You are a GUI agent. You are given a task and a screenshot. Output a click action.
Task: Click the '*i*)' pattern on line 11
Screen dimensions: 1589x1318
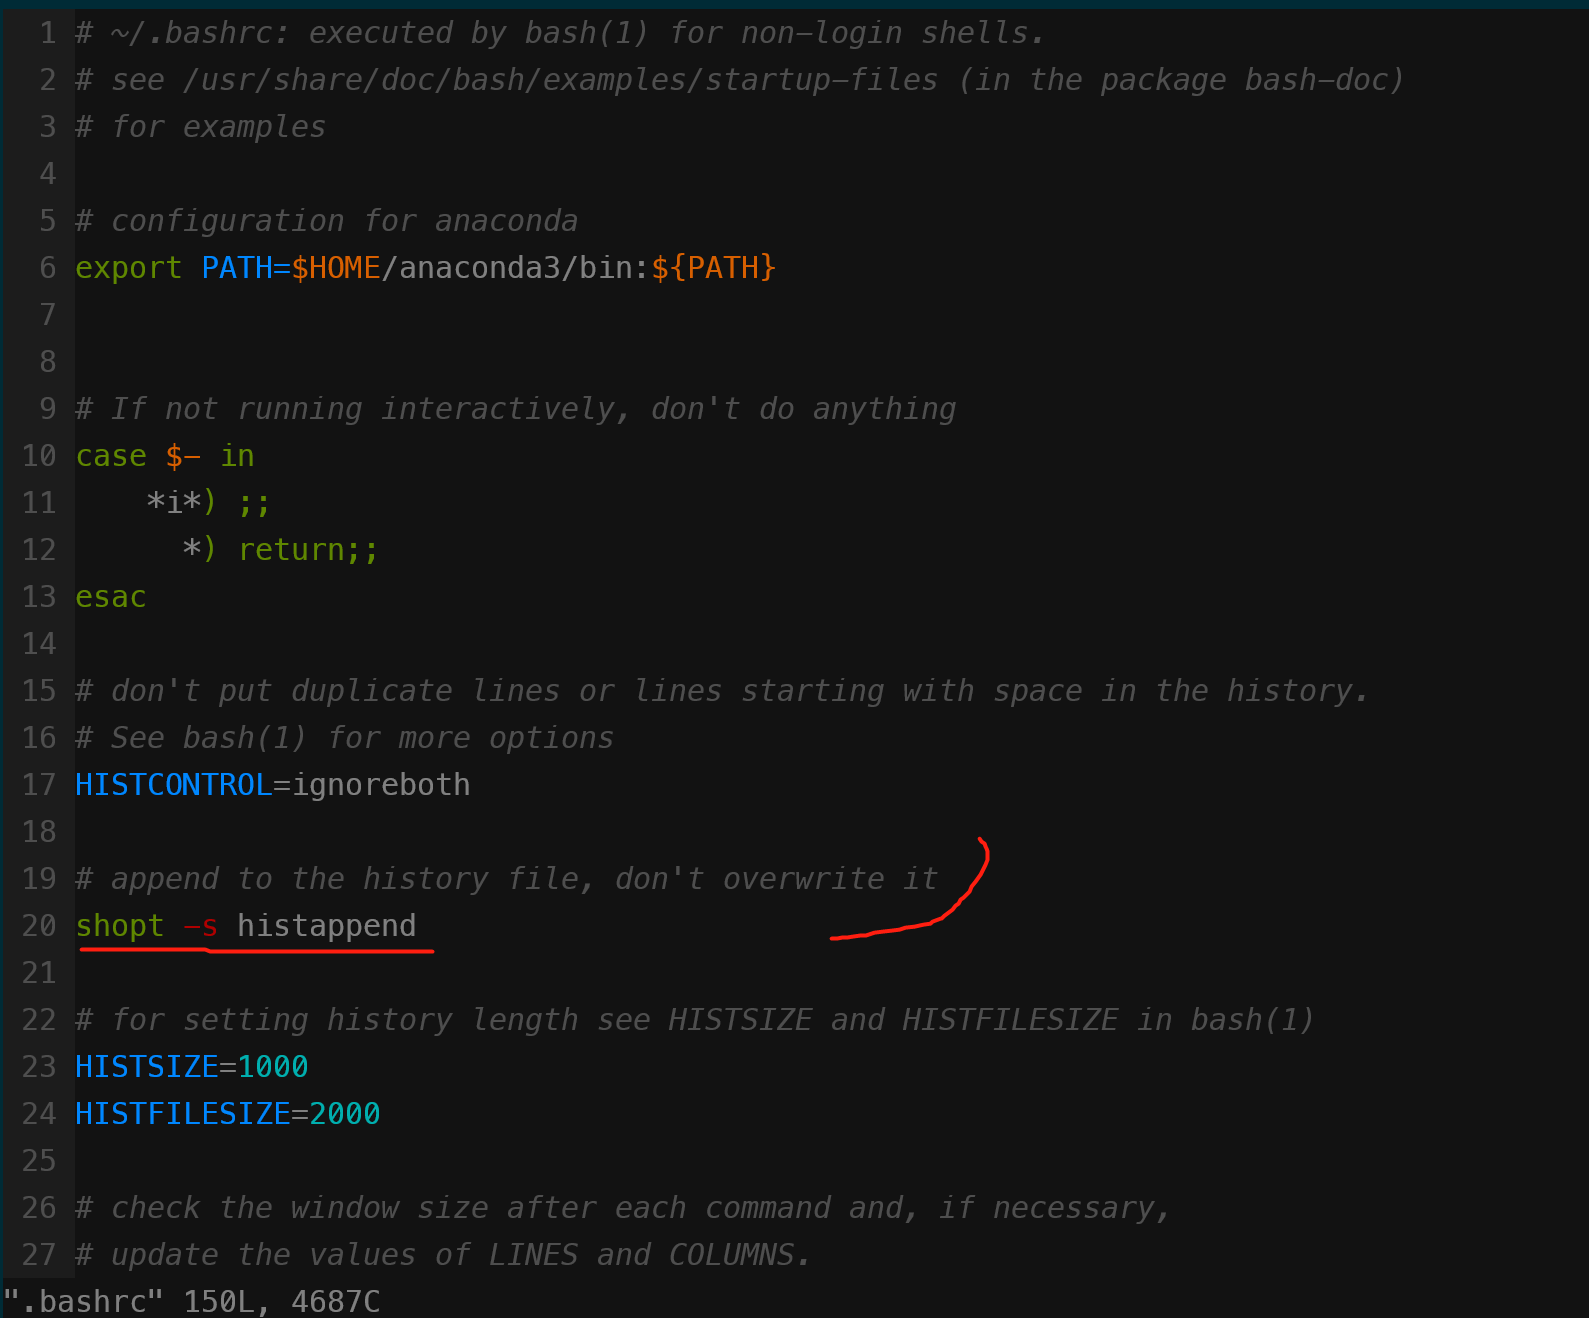(182, 503)
